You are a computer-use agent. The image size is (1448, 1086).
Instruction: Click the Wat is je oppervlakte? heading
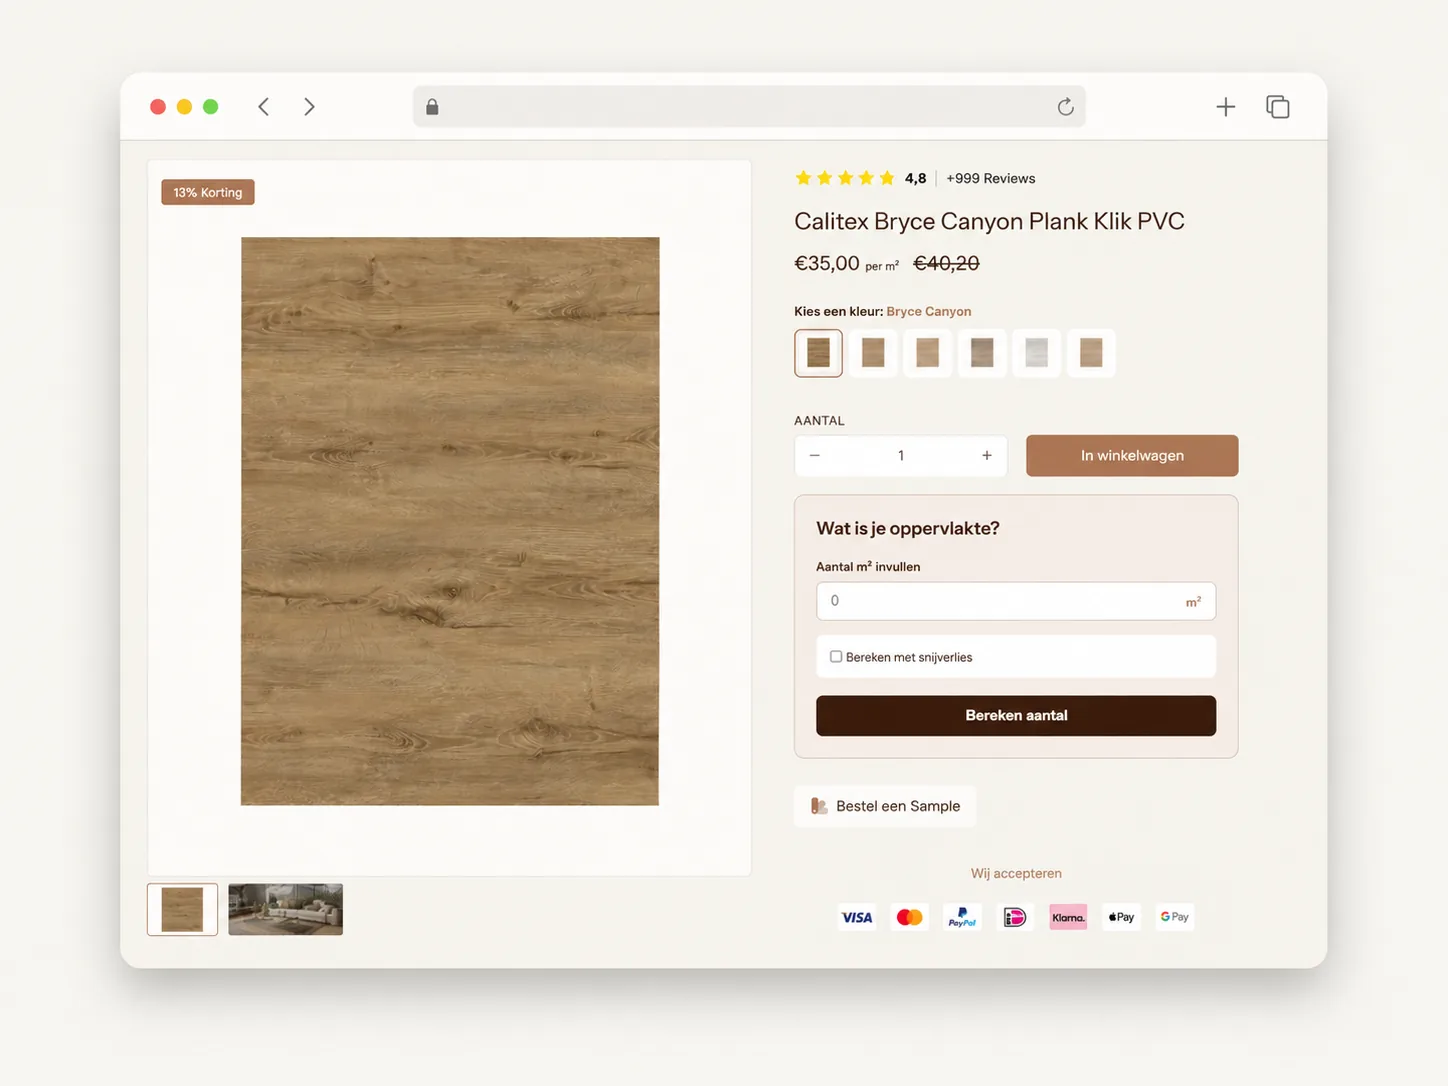click(908, 528)
